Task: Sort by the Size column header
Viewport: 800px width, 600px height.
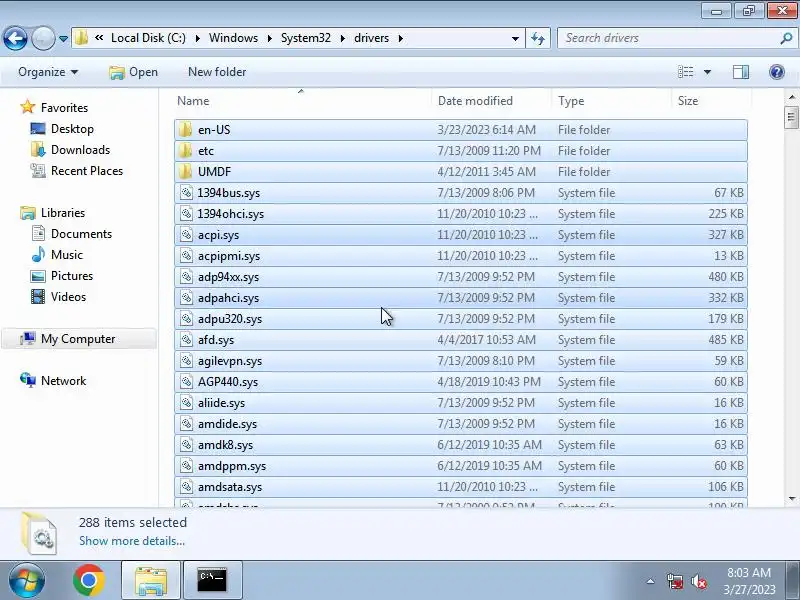Action: pos(711,101)
